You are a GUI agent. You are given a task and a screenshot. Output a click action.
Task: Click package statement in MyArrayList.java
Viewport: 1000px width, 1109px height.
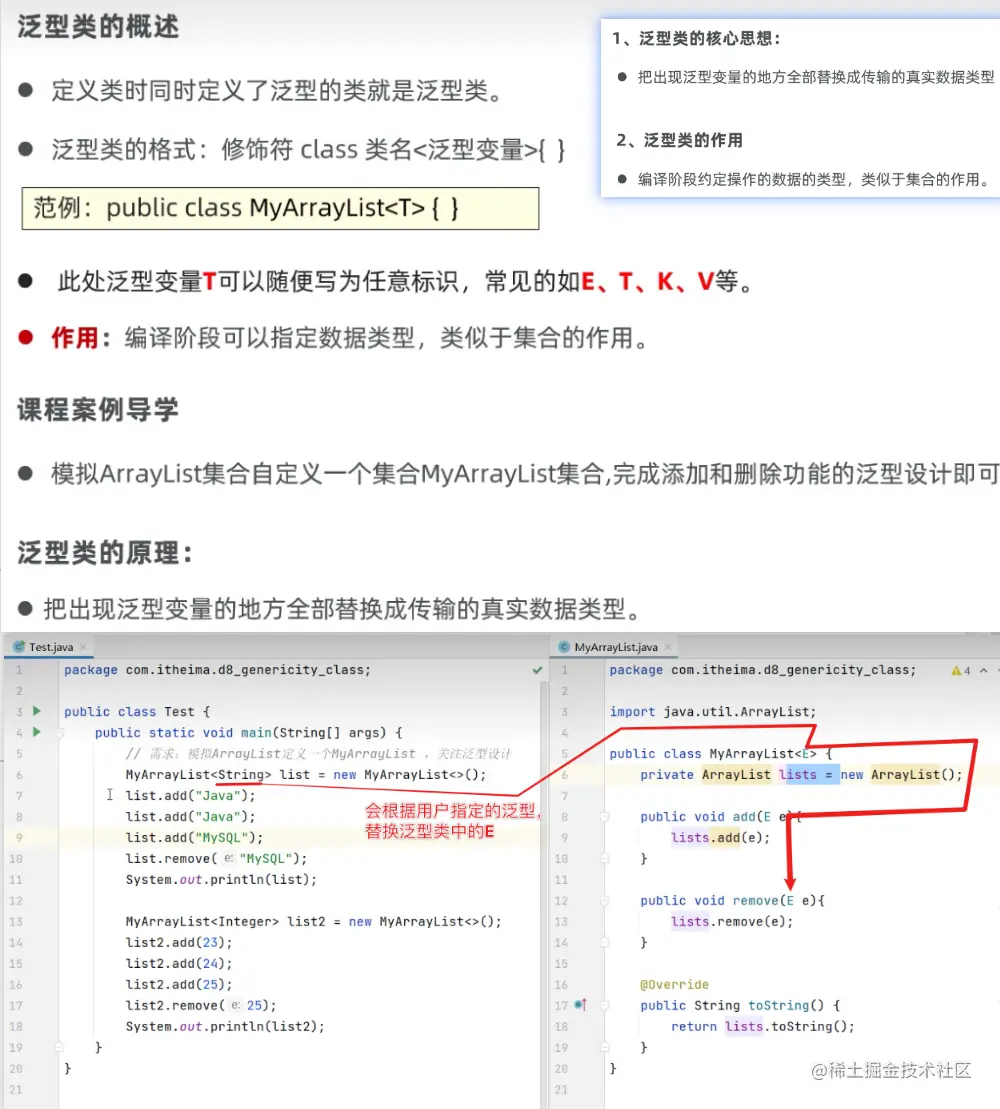762,670
